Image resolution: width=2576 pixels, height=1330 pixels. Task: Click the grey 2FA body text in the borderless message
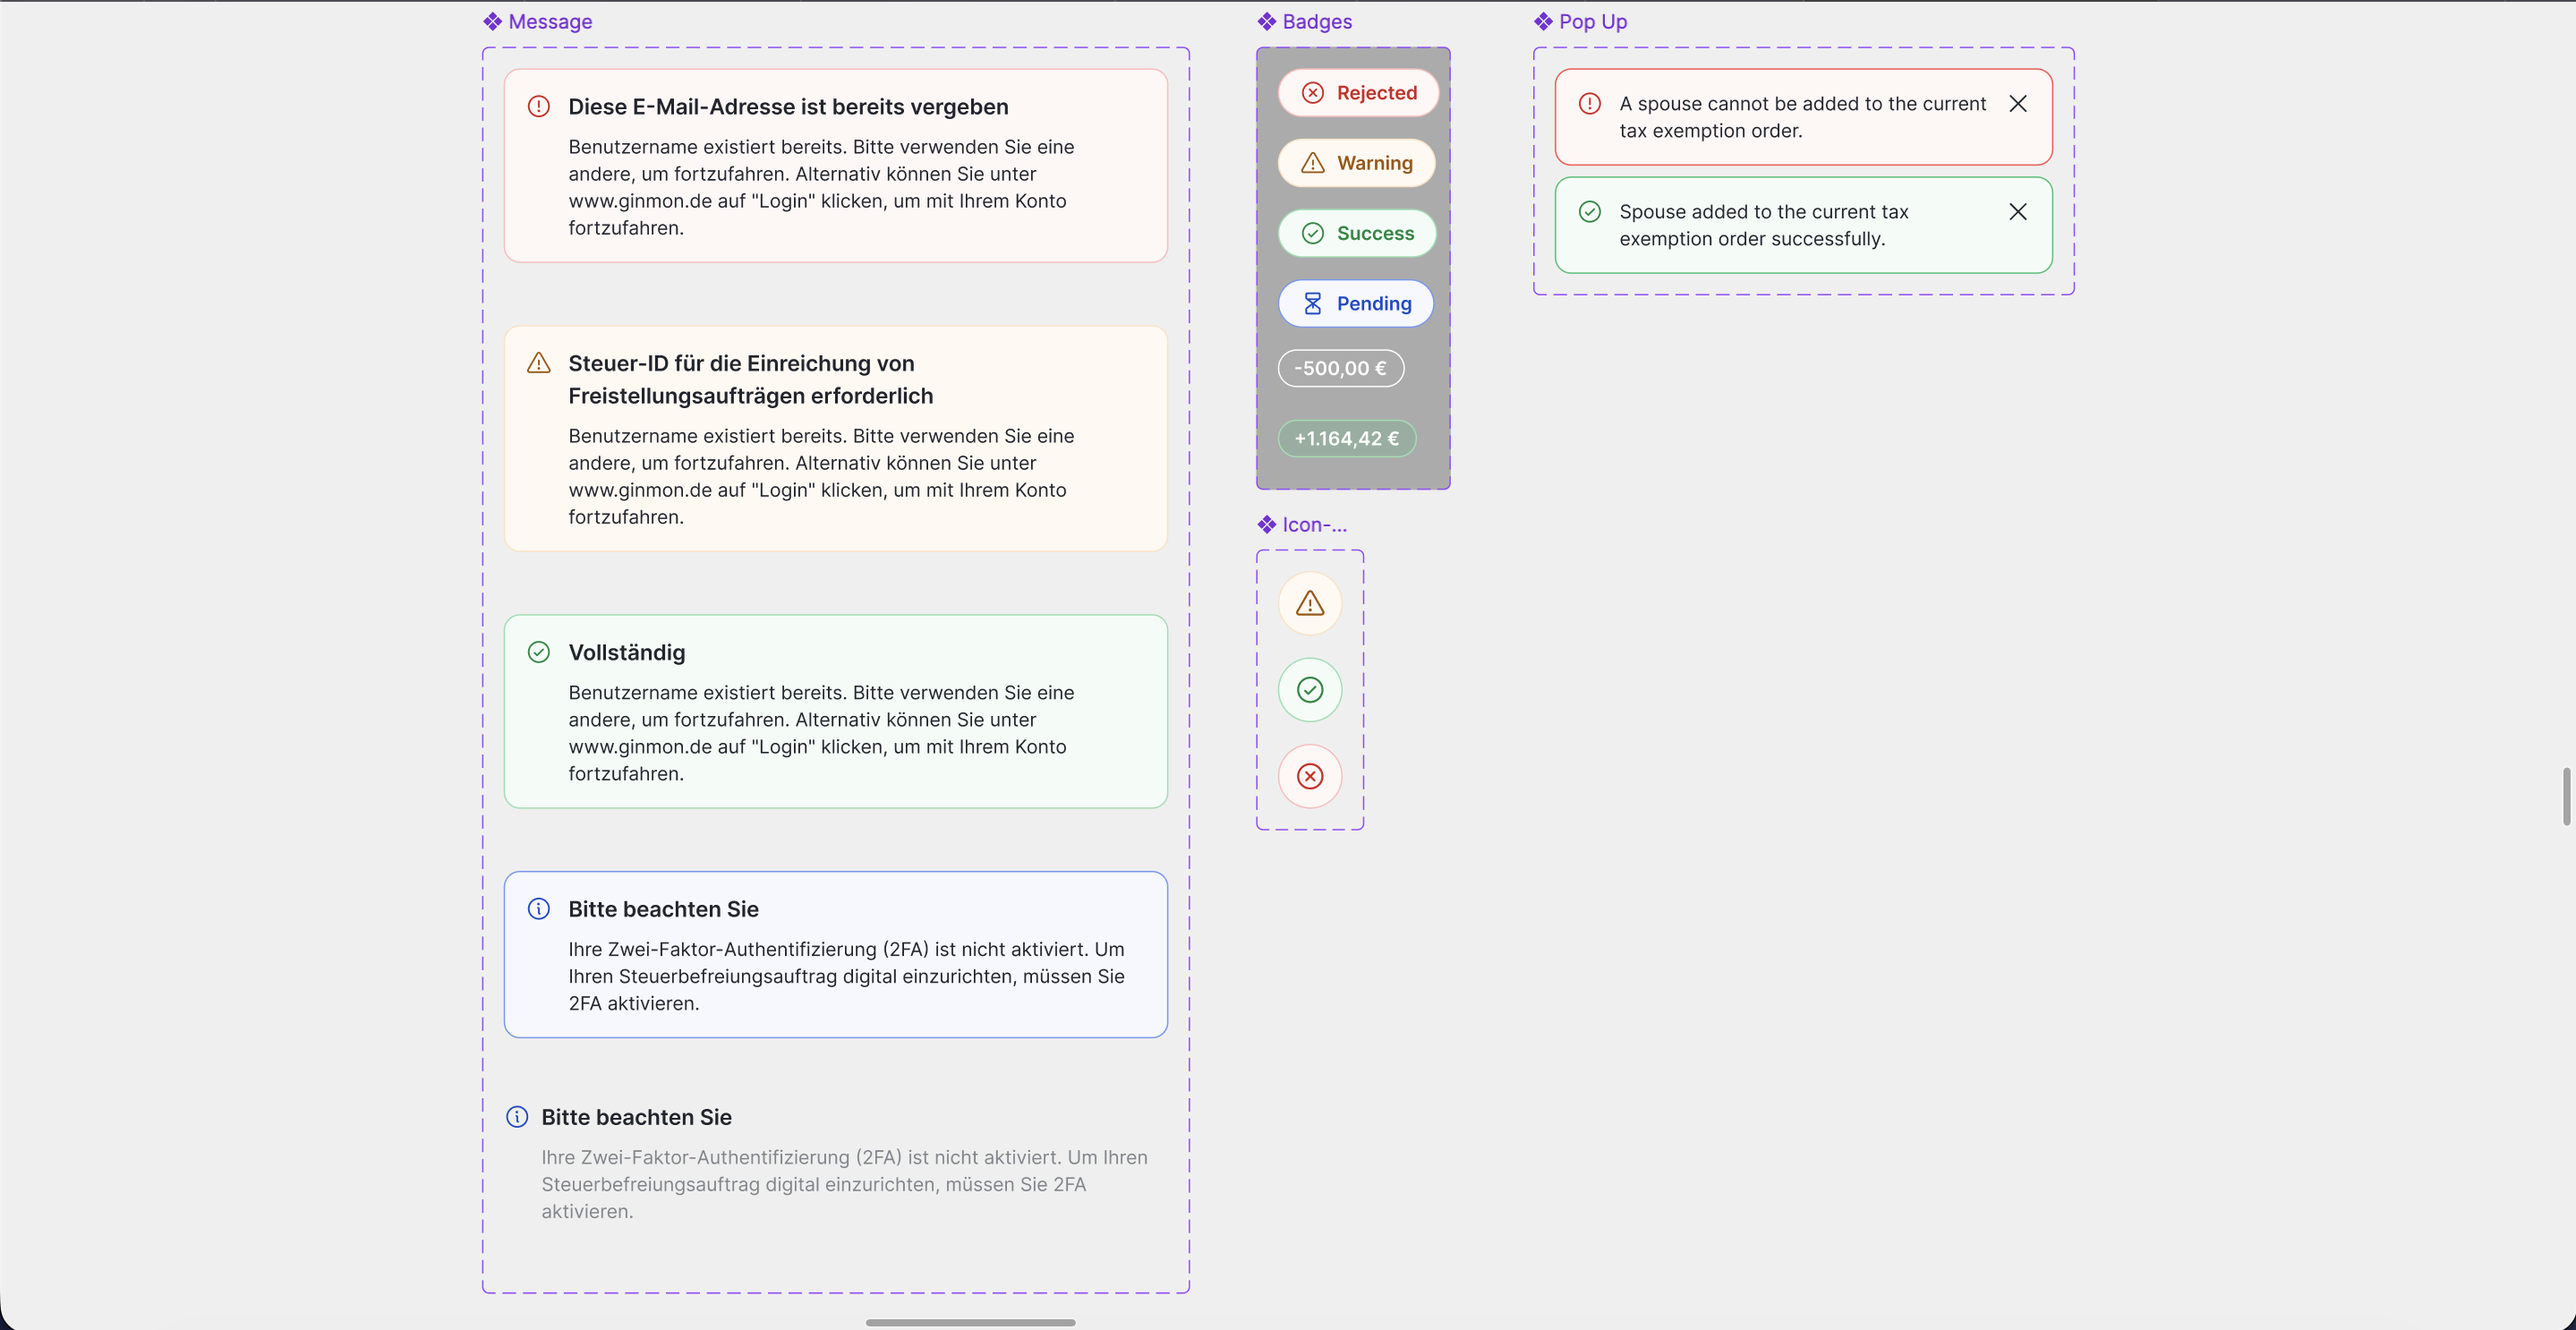pos(844,1184)
